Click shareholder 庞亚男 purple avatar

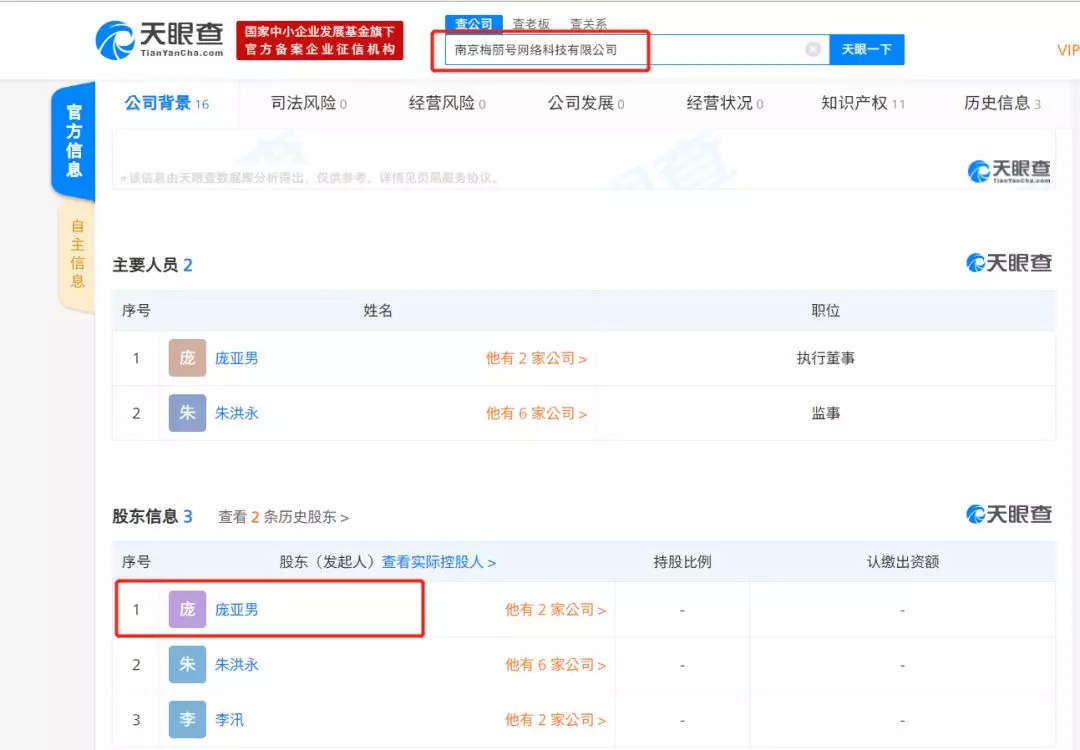click(187, 610)
